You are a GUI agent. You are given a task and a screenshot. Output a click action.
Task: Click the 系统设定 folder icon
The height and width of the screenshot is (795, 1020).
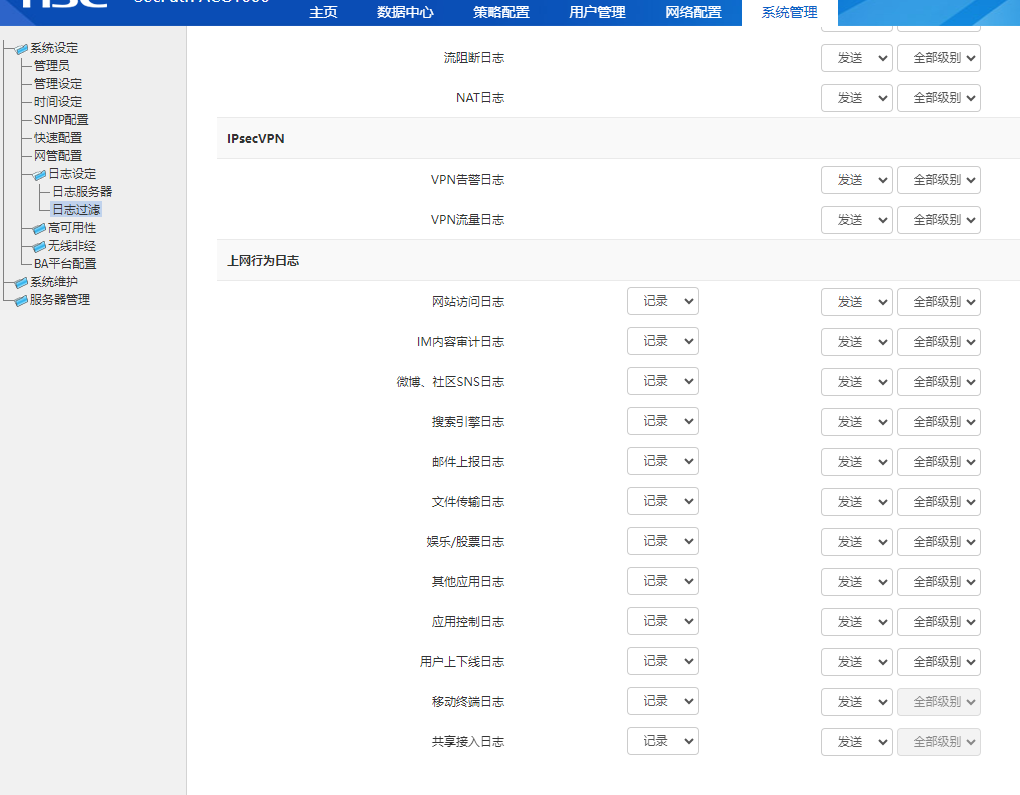pyautogui.click(x=21, y=49)
